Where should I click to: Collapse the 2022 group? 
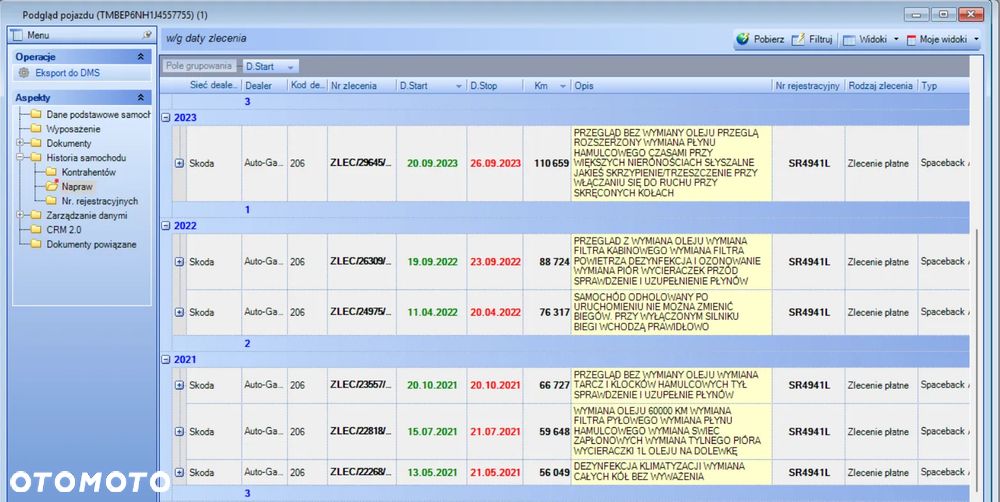(x=166, y=226)
